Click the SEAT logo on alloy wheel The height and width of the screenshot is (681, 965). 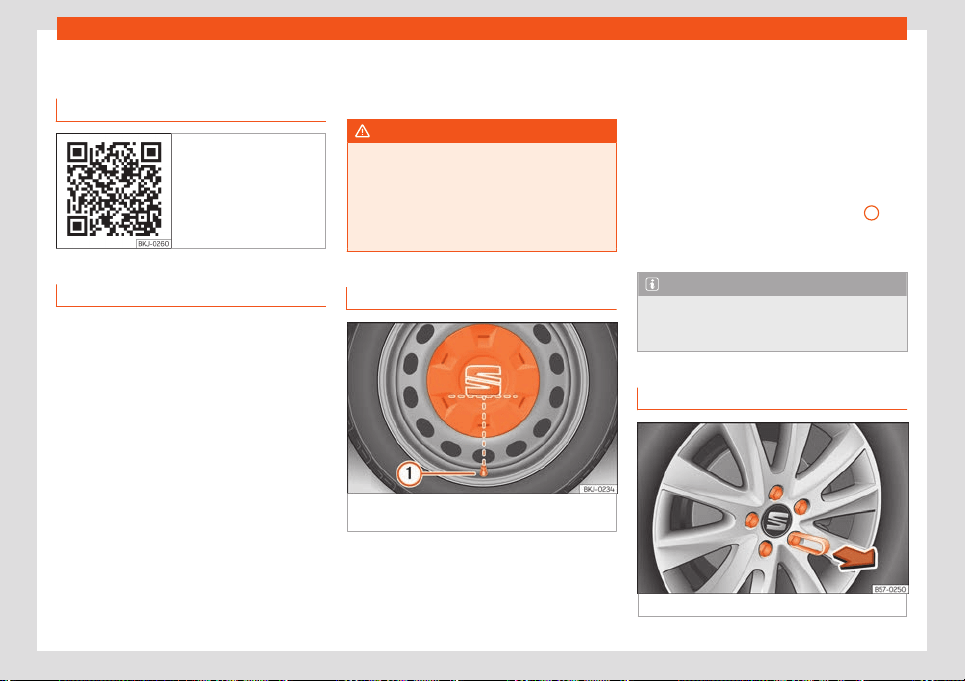click(777, 521)
